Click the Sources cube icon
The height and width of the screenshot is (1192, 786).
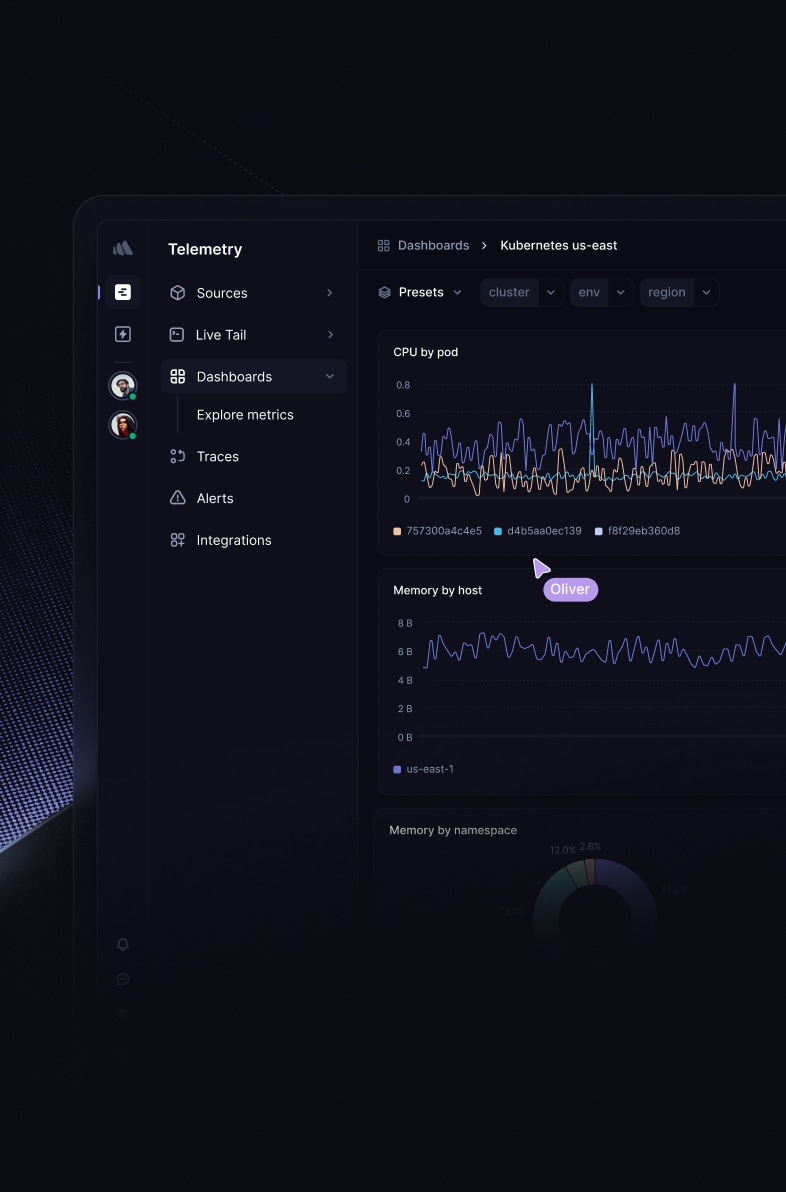(x=177, y=293)
